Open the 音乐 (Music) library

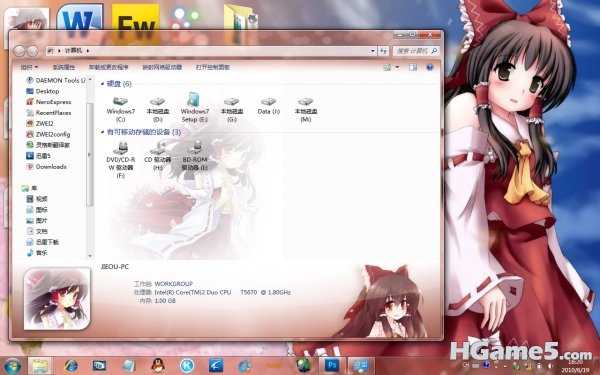coord(37,253)
